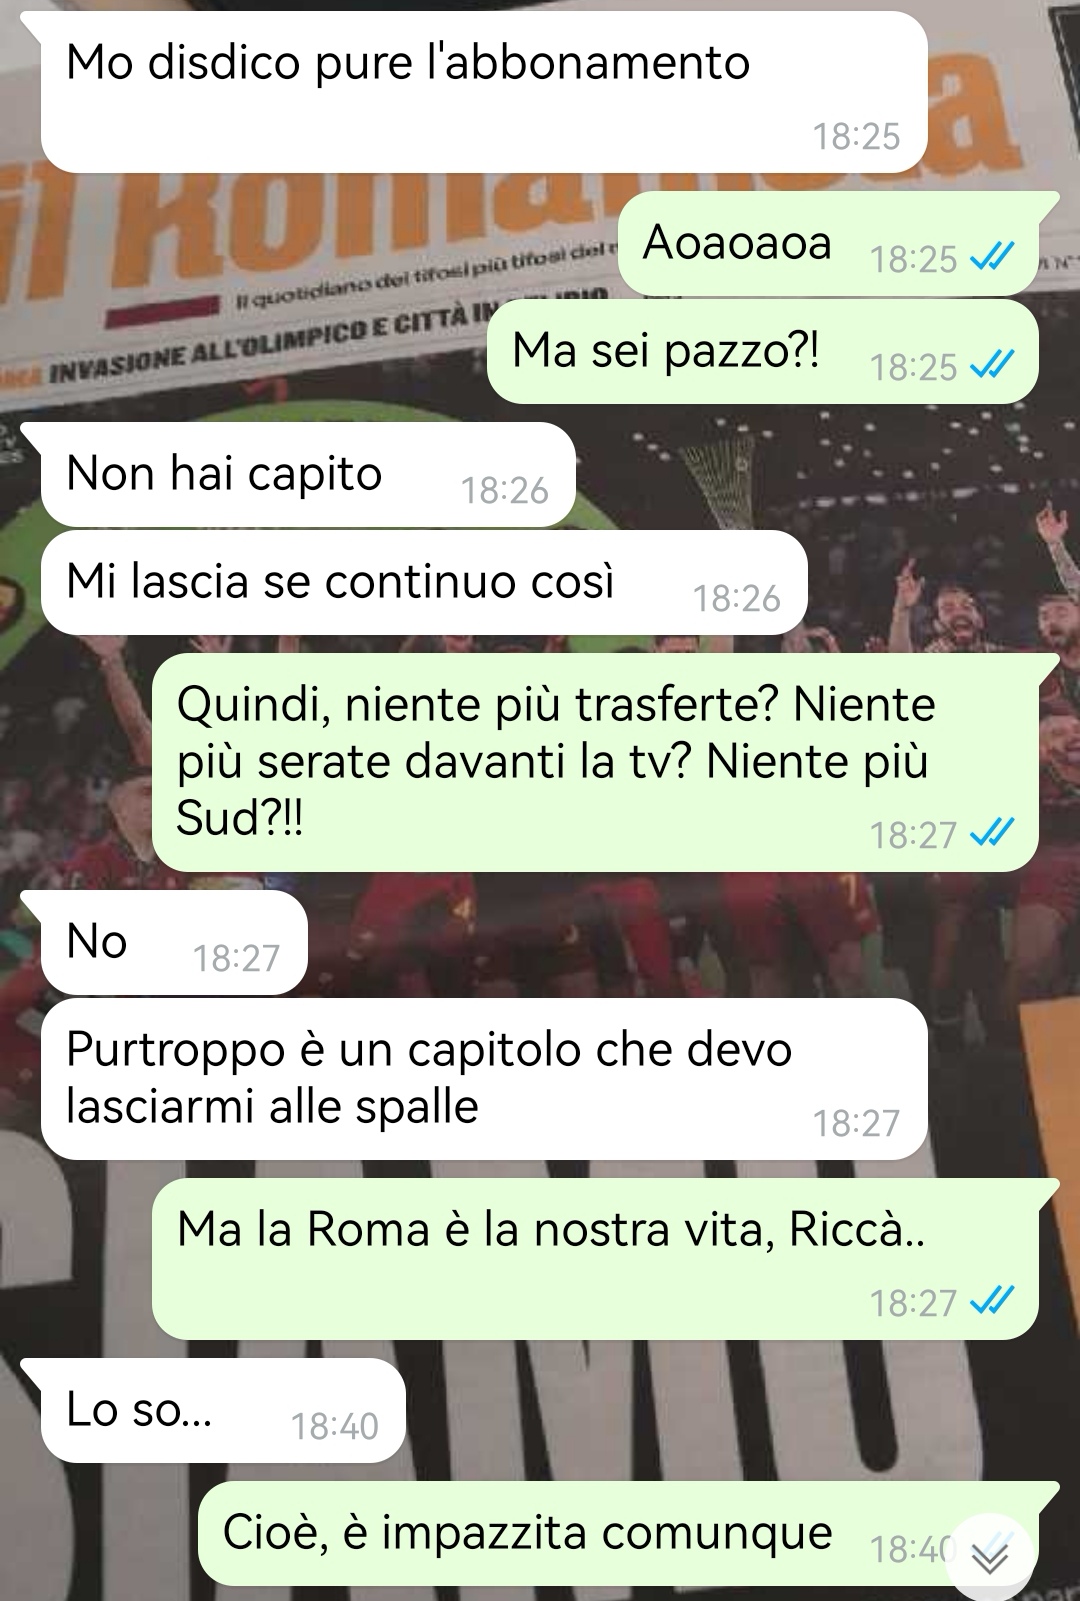This screenshot has width=1080, height=1601.
Task: Tap the 18:40 timestamp on 'Lo so...'
Action: coord(334,1426)
